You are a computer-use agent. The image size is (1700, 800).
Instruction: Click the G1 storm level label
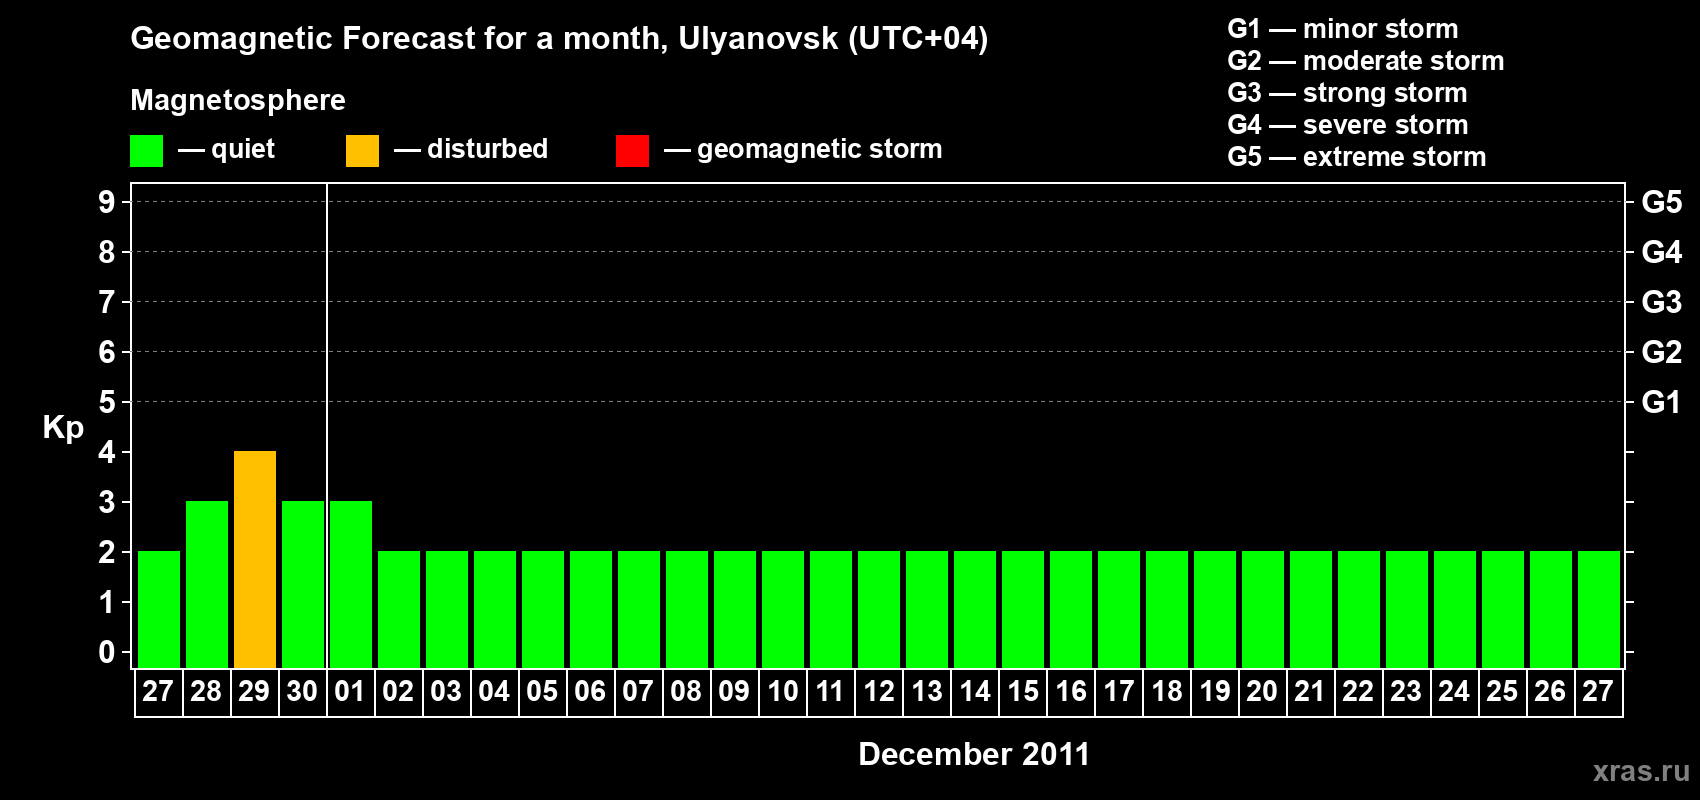(1661, 402)
